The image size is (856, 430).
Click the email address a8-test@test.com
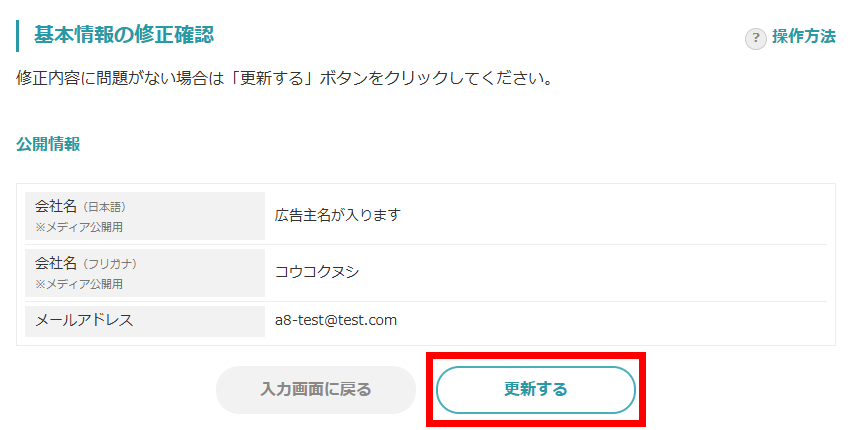pos(336,320)
